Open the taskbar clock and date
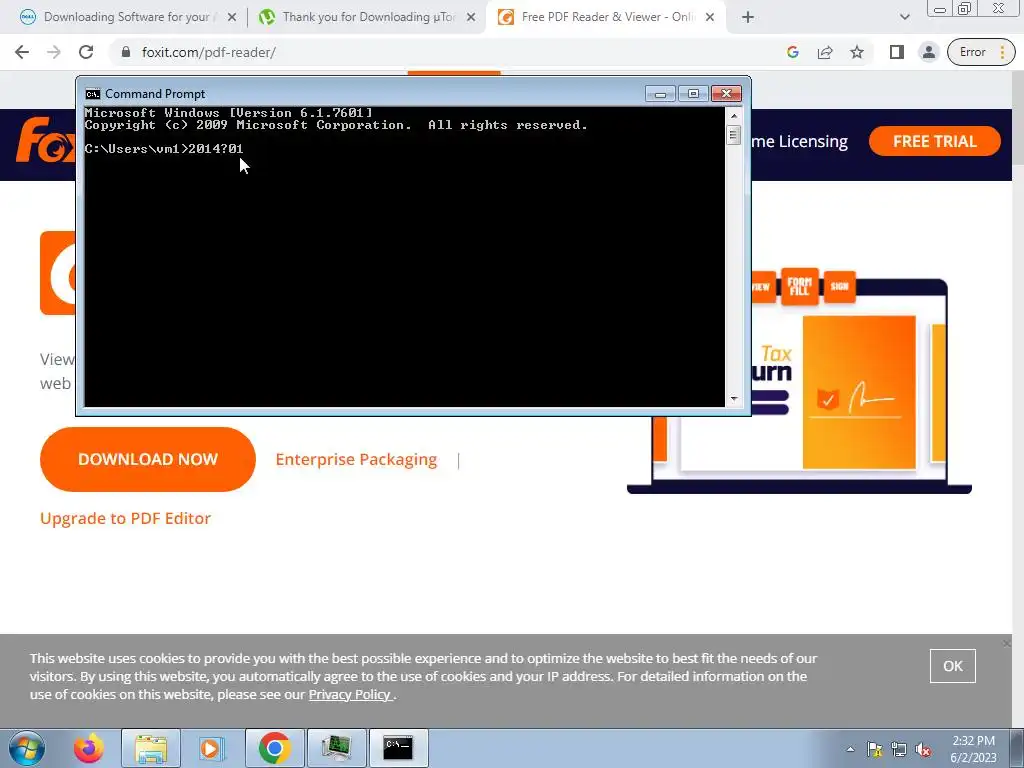The height and width of the screenshot is (768, 1024). point(973,749)
